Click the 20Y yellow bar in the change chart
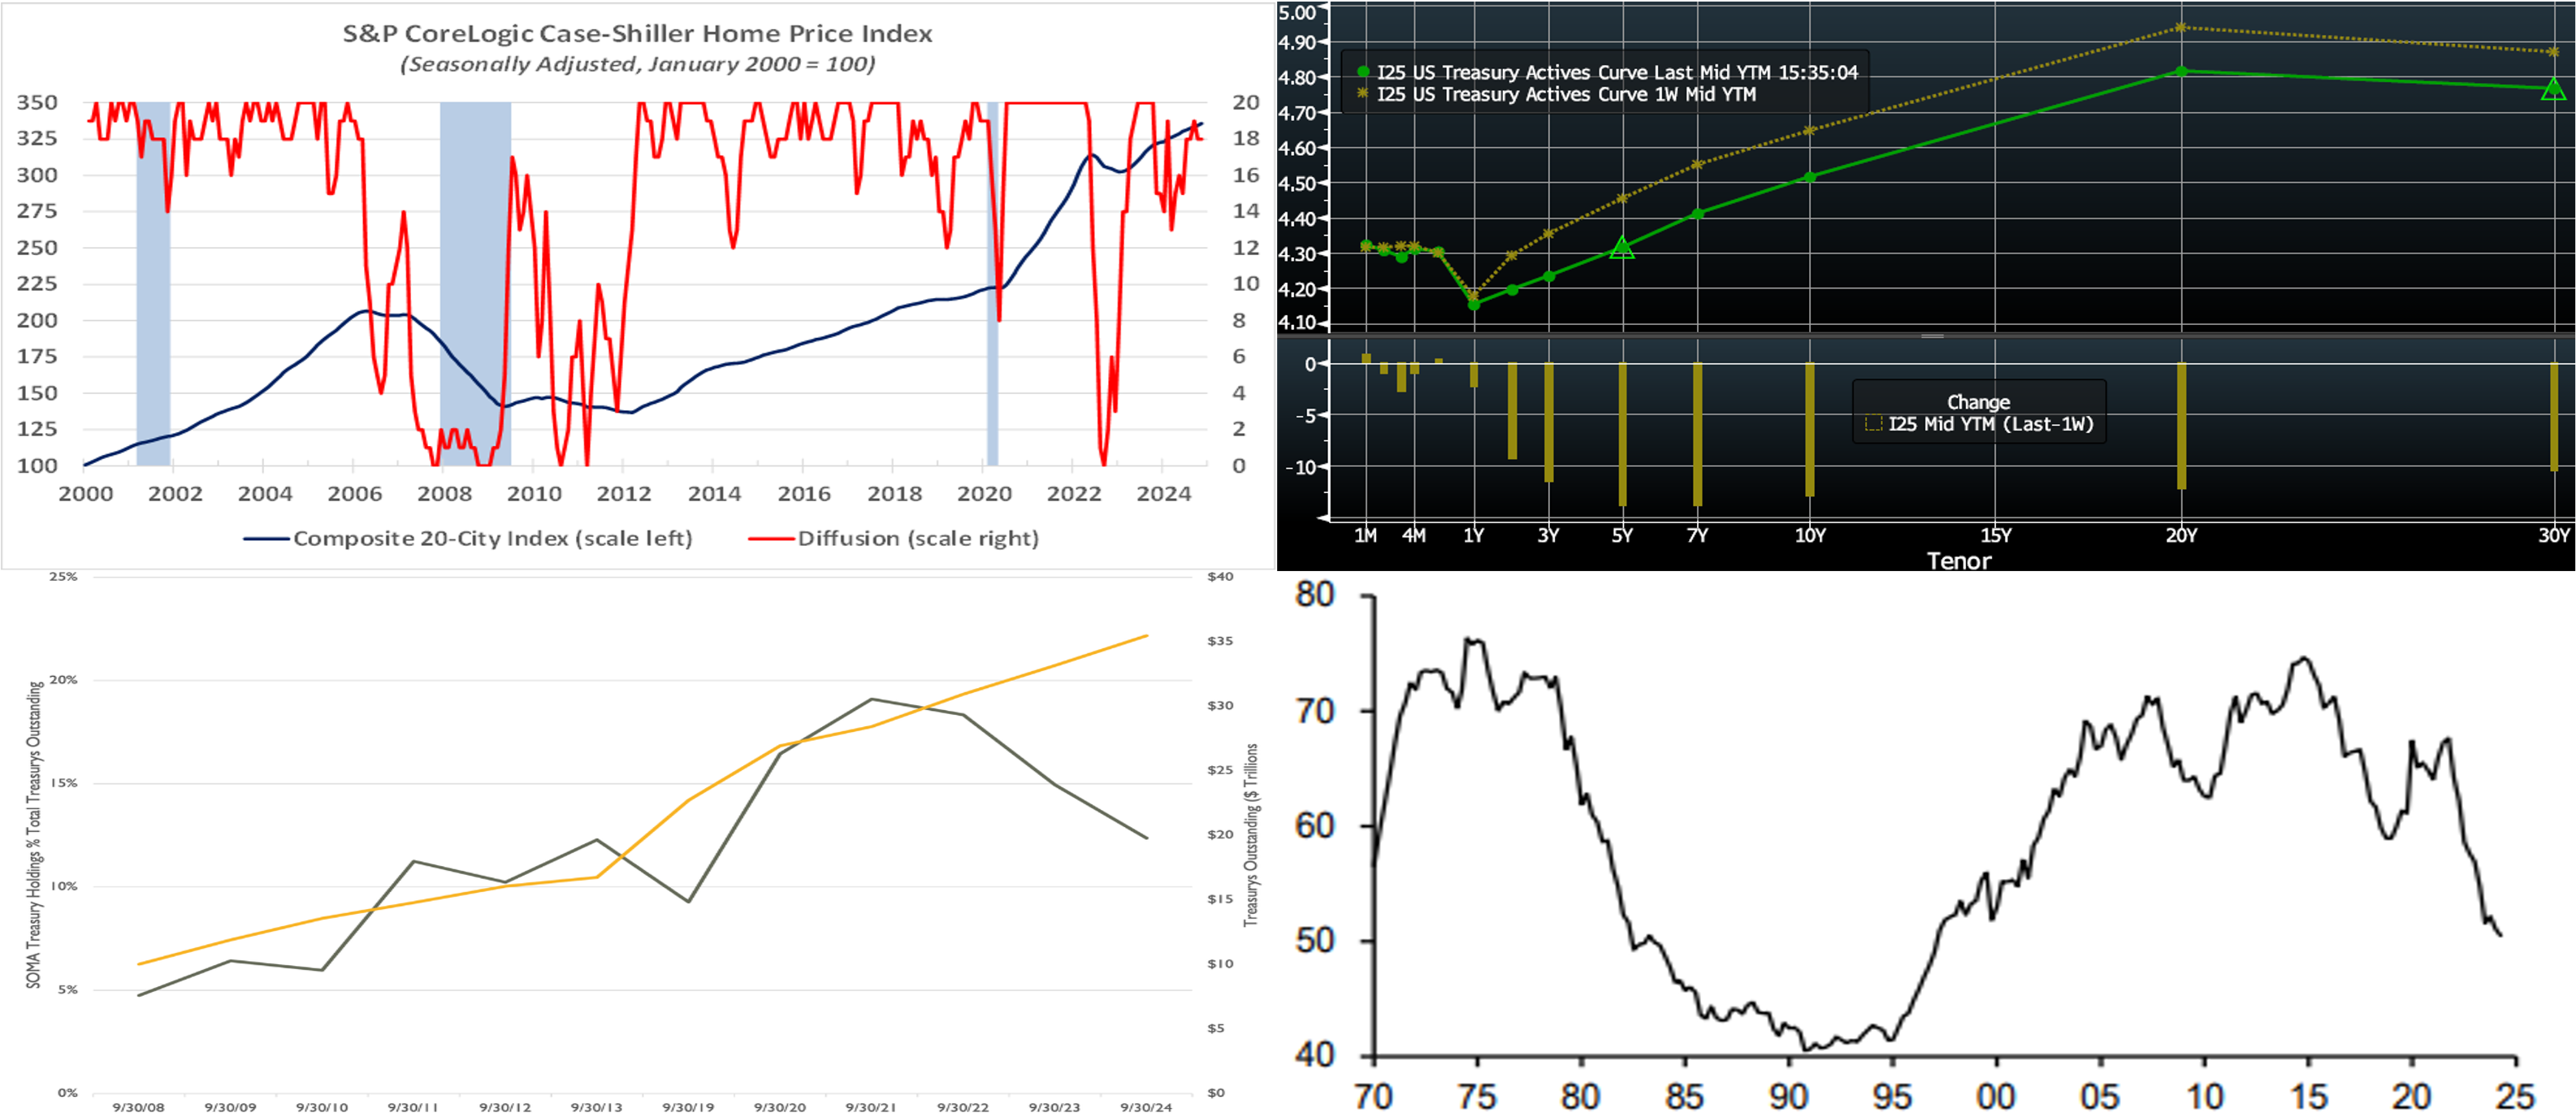This screenshot has width=2576, height=1117. 2181,425
